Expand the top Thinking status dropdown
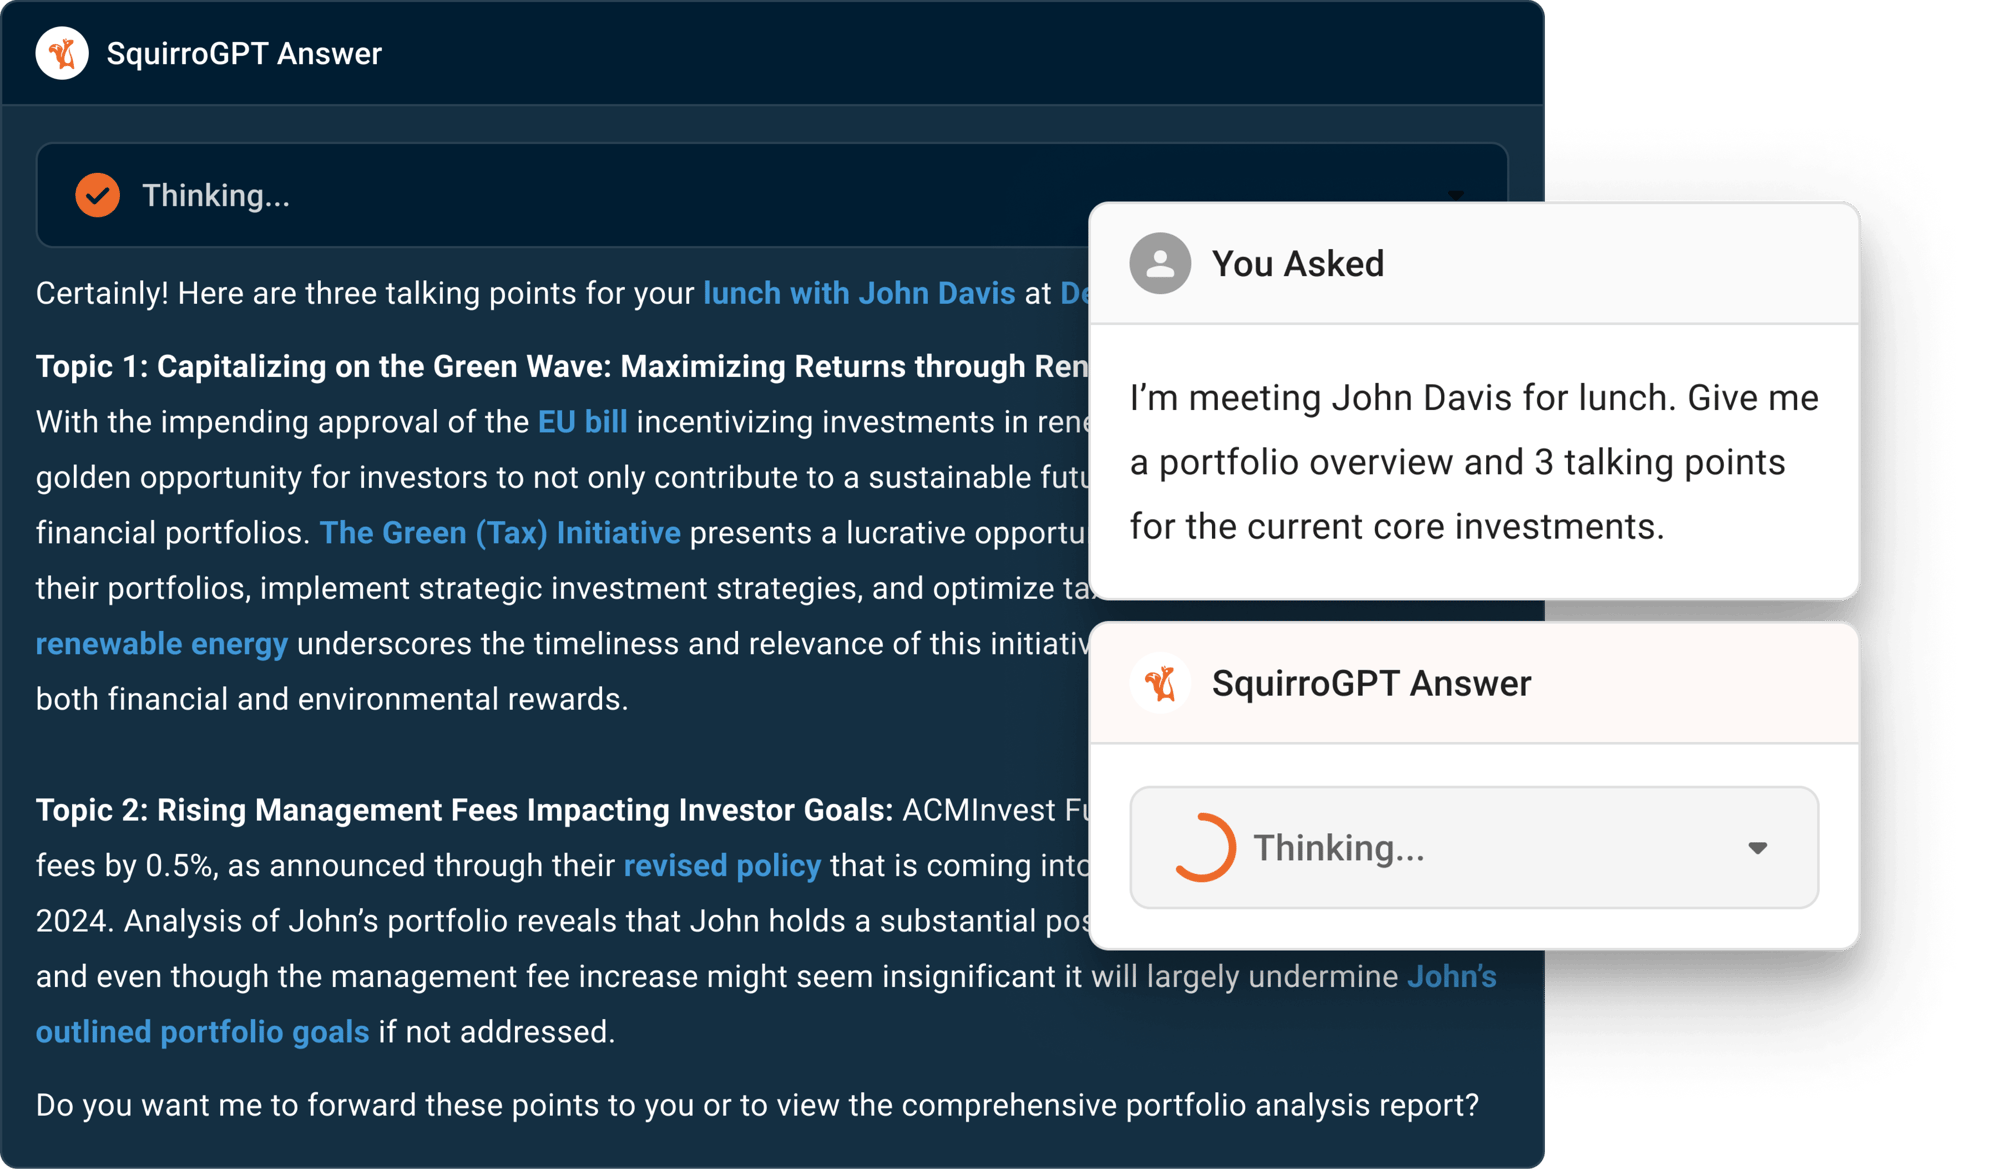Image resolution: width=2000 pixels, height=1169 pixels. point(1457,196)
